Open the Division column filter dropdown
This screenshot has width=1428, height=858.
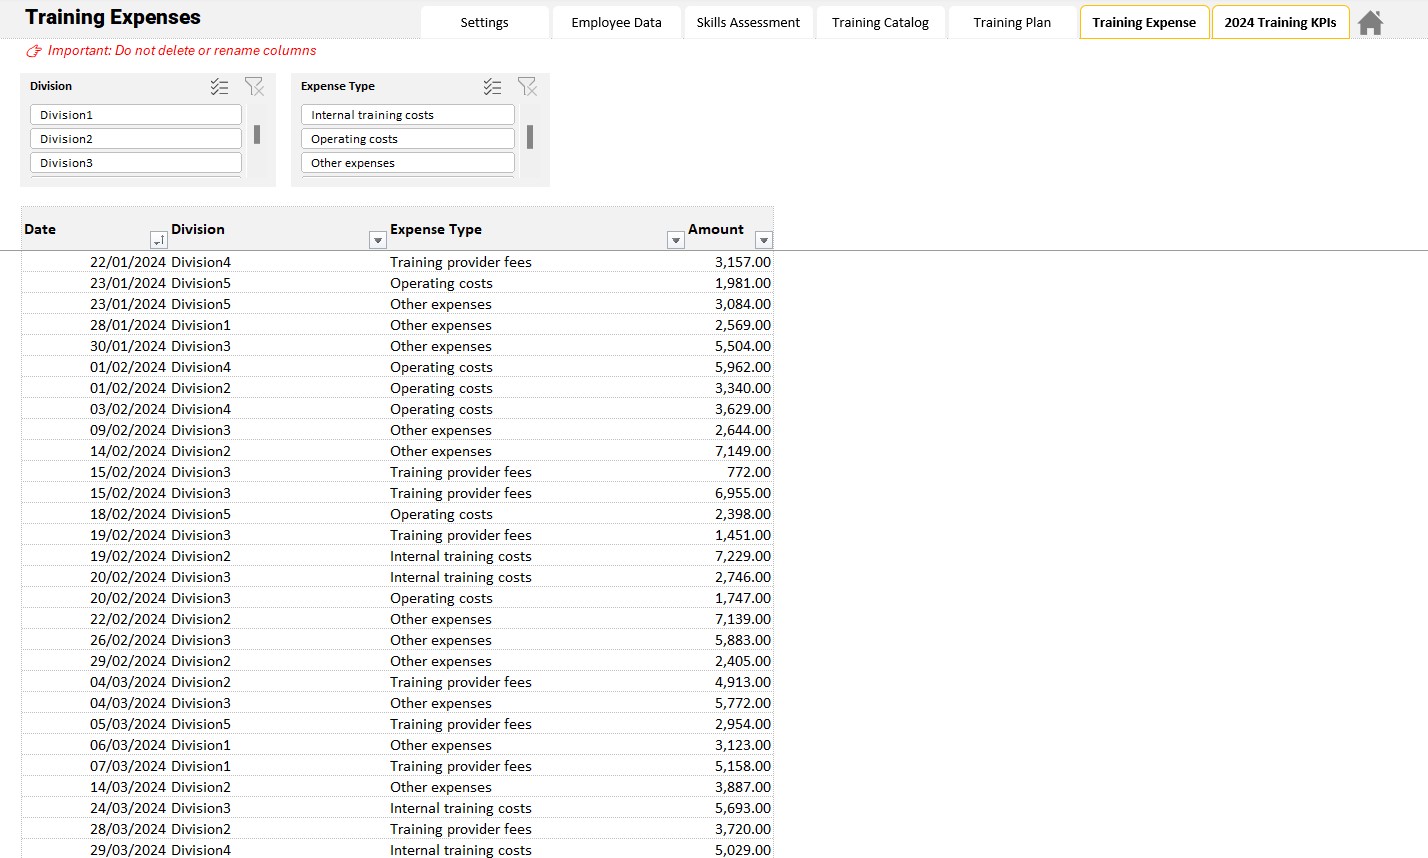pyautogui.click(x=377, y=240)
